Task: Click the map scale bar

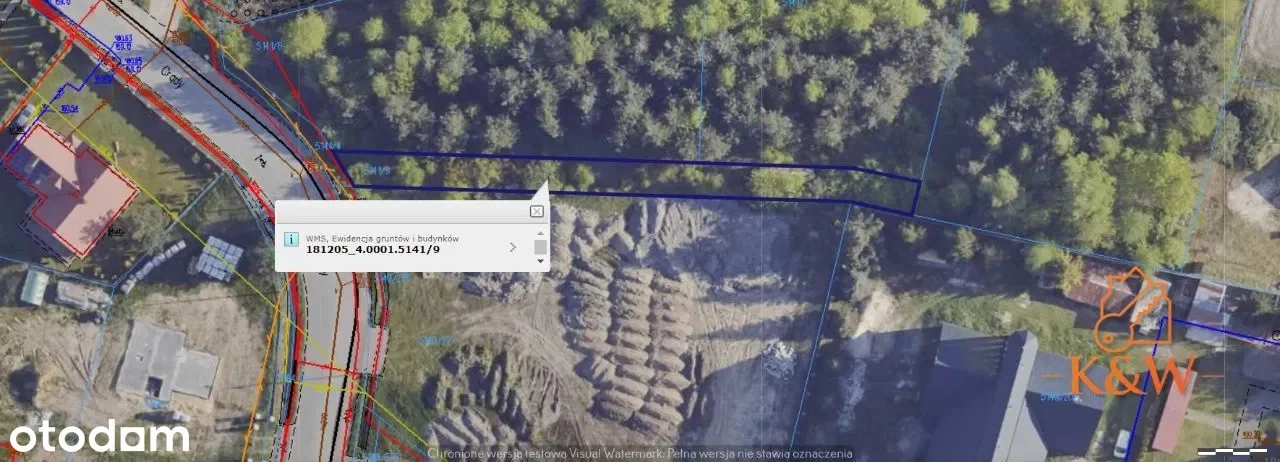Action: tap(1232, 452)
